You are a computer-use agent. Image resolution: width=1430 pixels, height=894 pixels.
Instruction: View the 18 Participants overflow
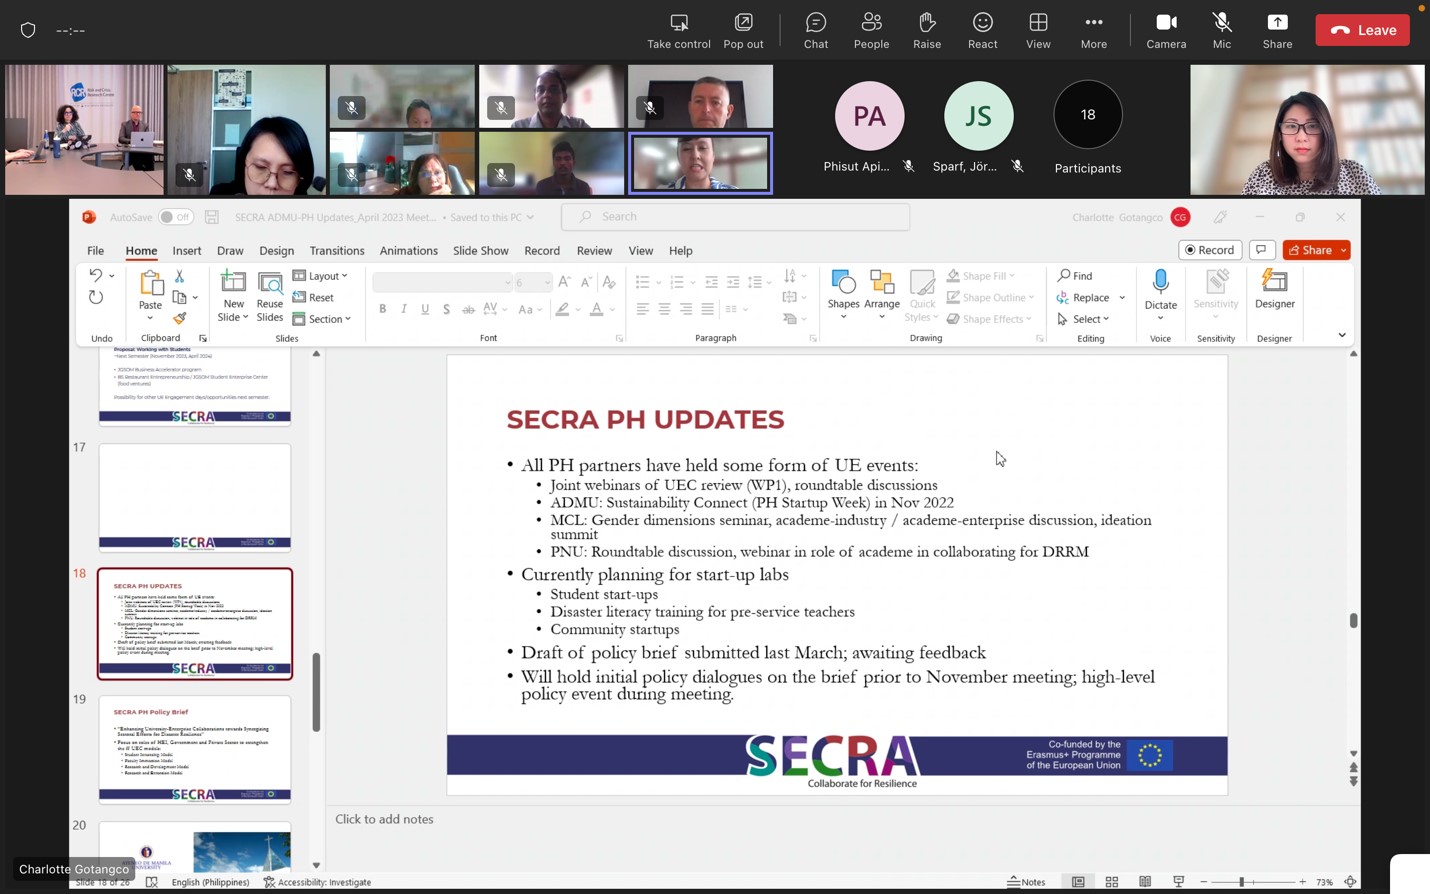pyautogui.click(x=1088, y=115)
